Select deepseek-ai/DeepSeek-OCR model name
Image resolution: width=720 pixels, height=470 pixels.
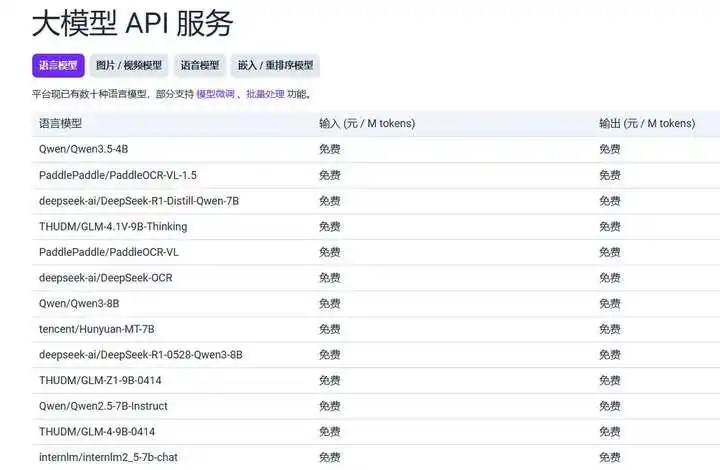[x=106, y=278]
